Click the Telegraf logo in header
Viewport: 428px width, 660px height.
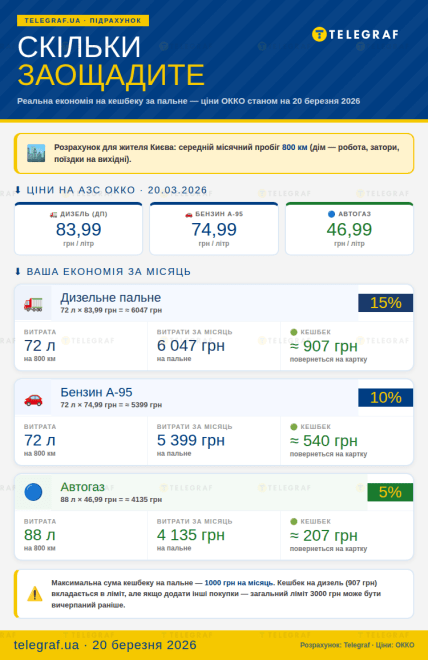click(355, 35)
